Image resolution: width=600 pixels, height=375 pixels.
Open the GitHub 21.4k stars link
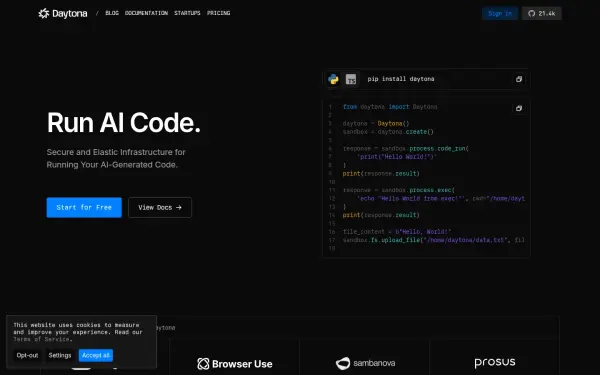(541, 13)
